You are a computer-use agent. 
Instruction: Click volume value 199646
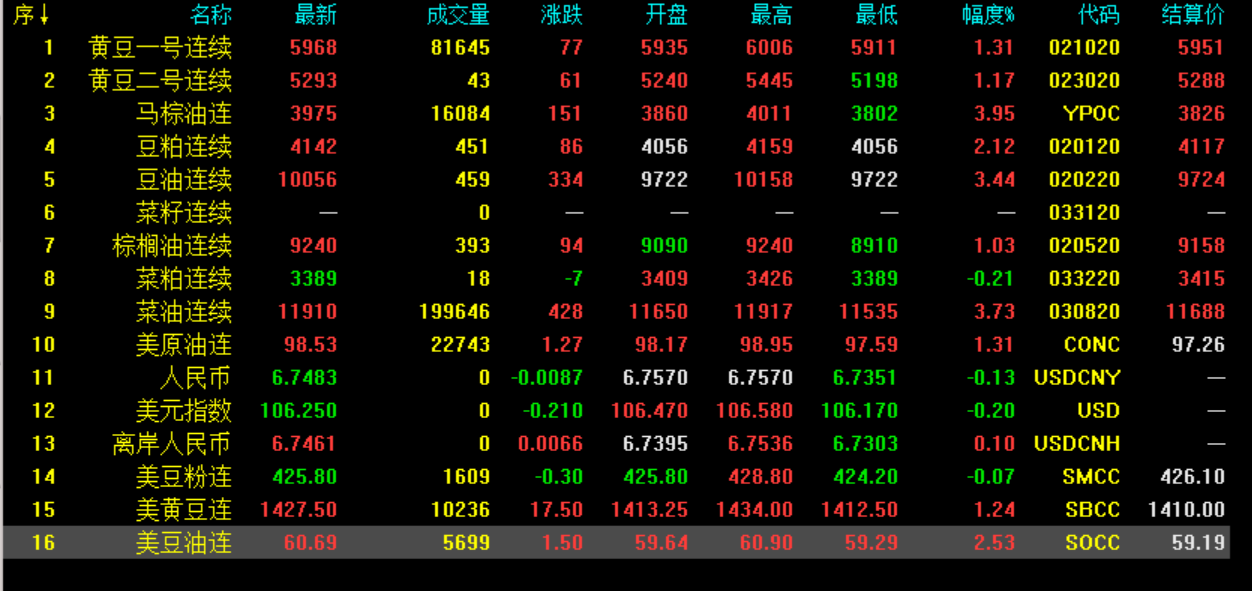[x=454, y=311]
